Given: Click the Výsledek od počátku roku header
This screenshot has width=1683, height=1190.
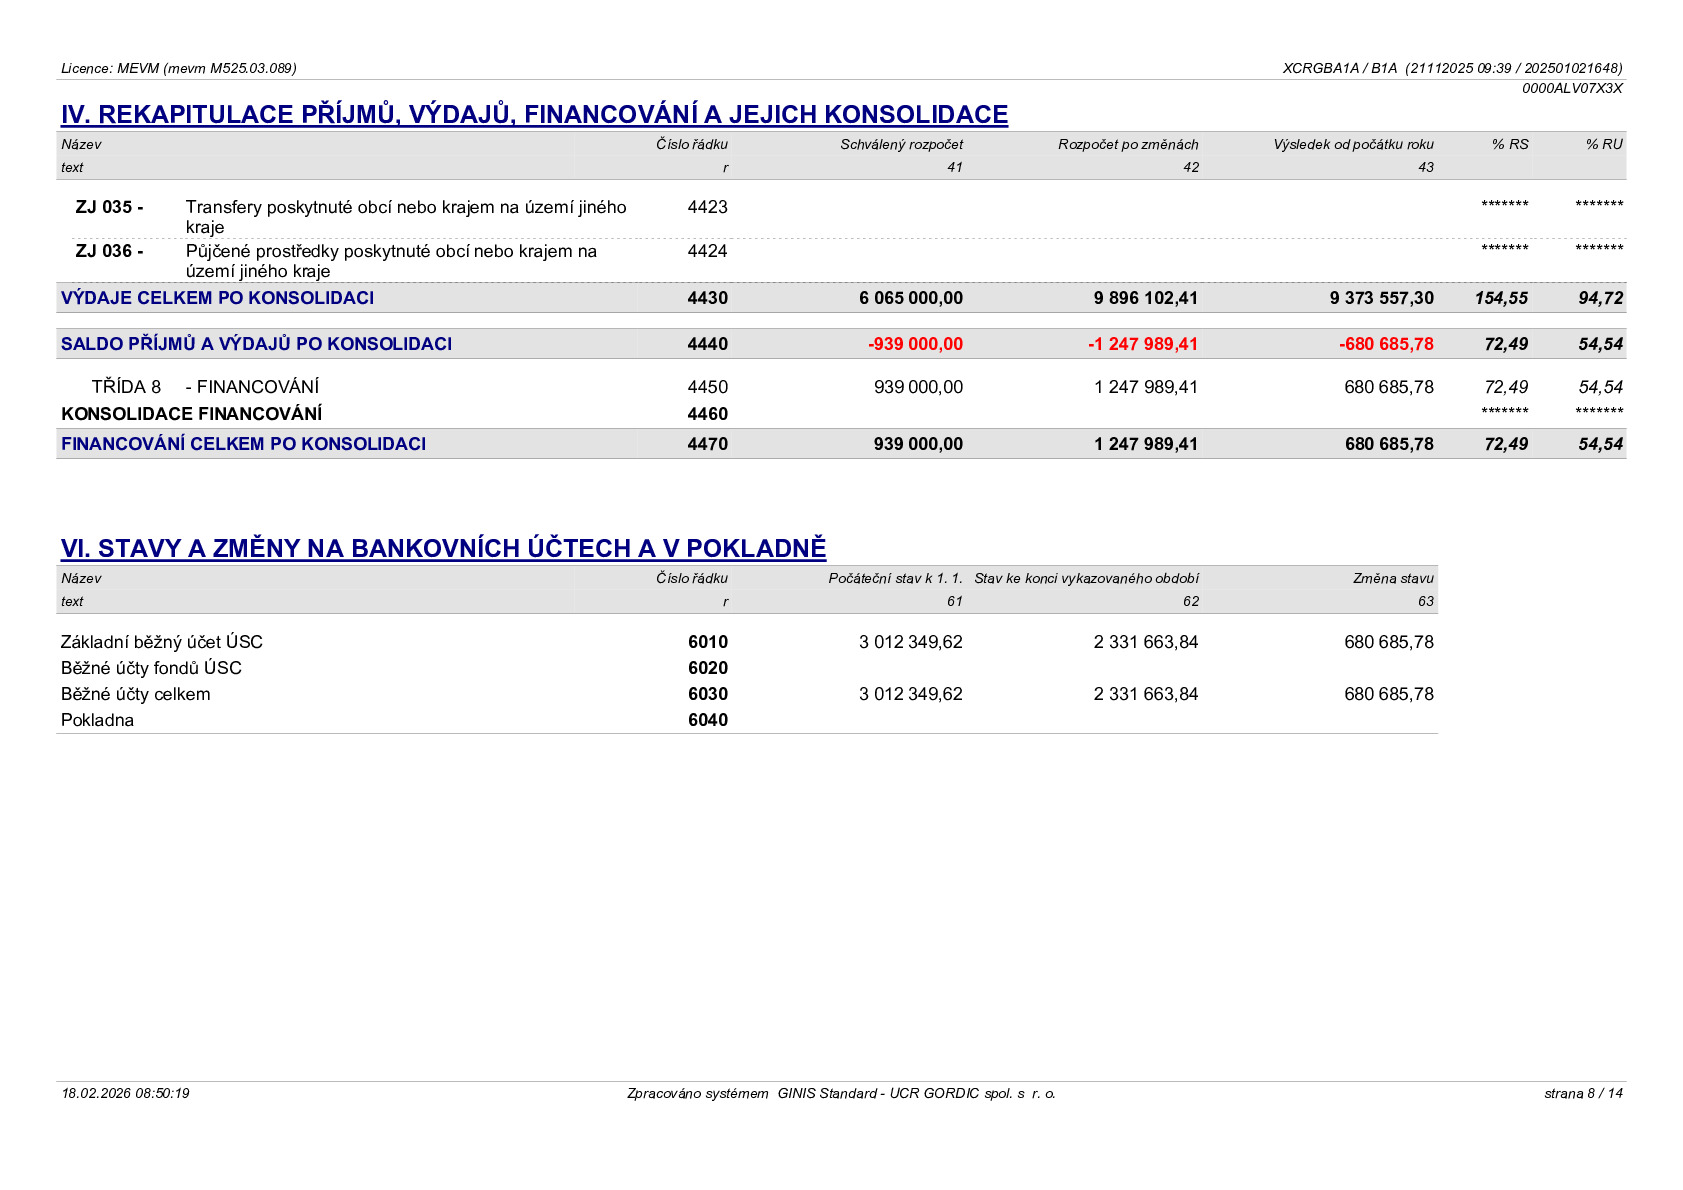Looking at the screenshot, I should [1353, 144].
